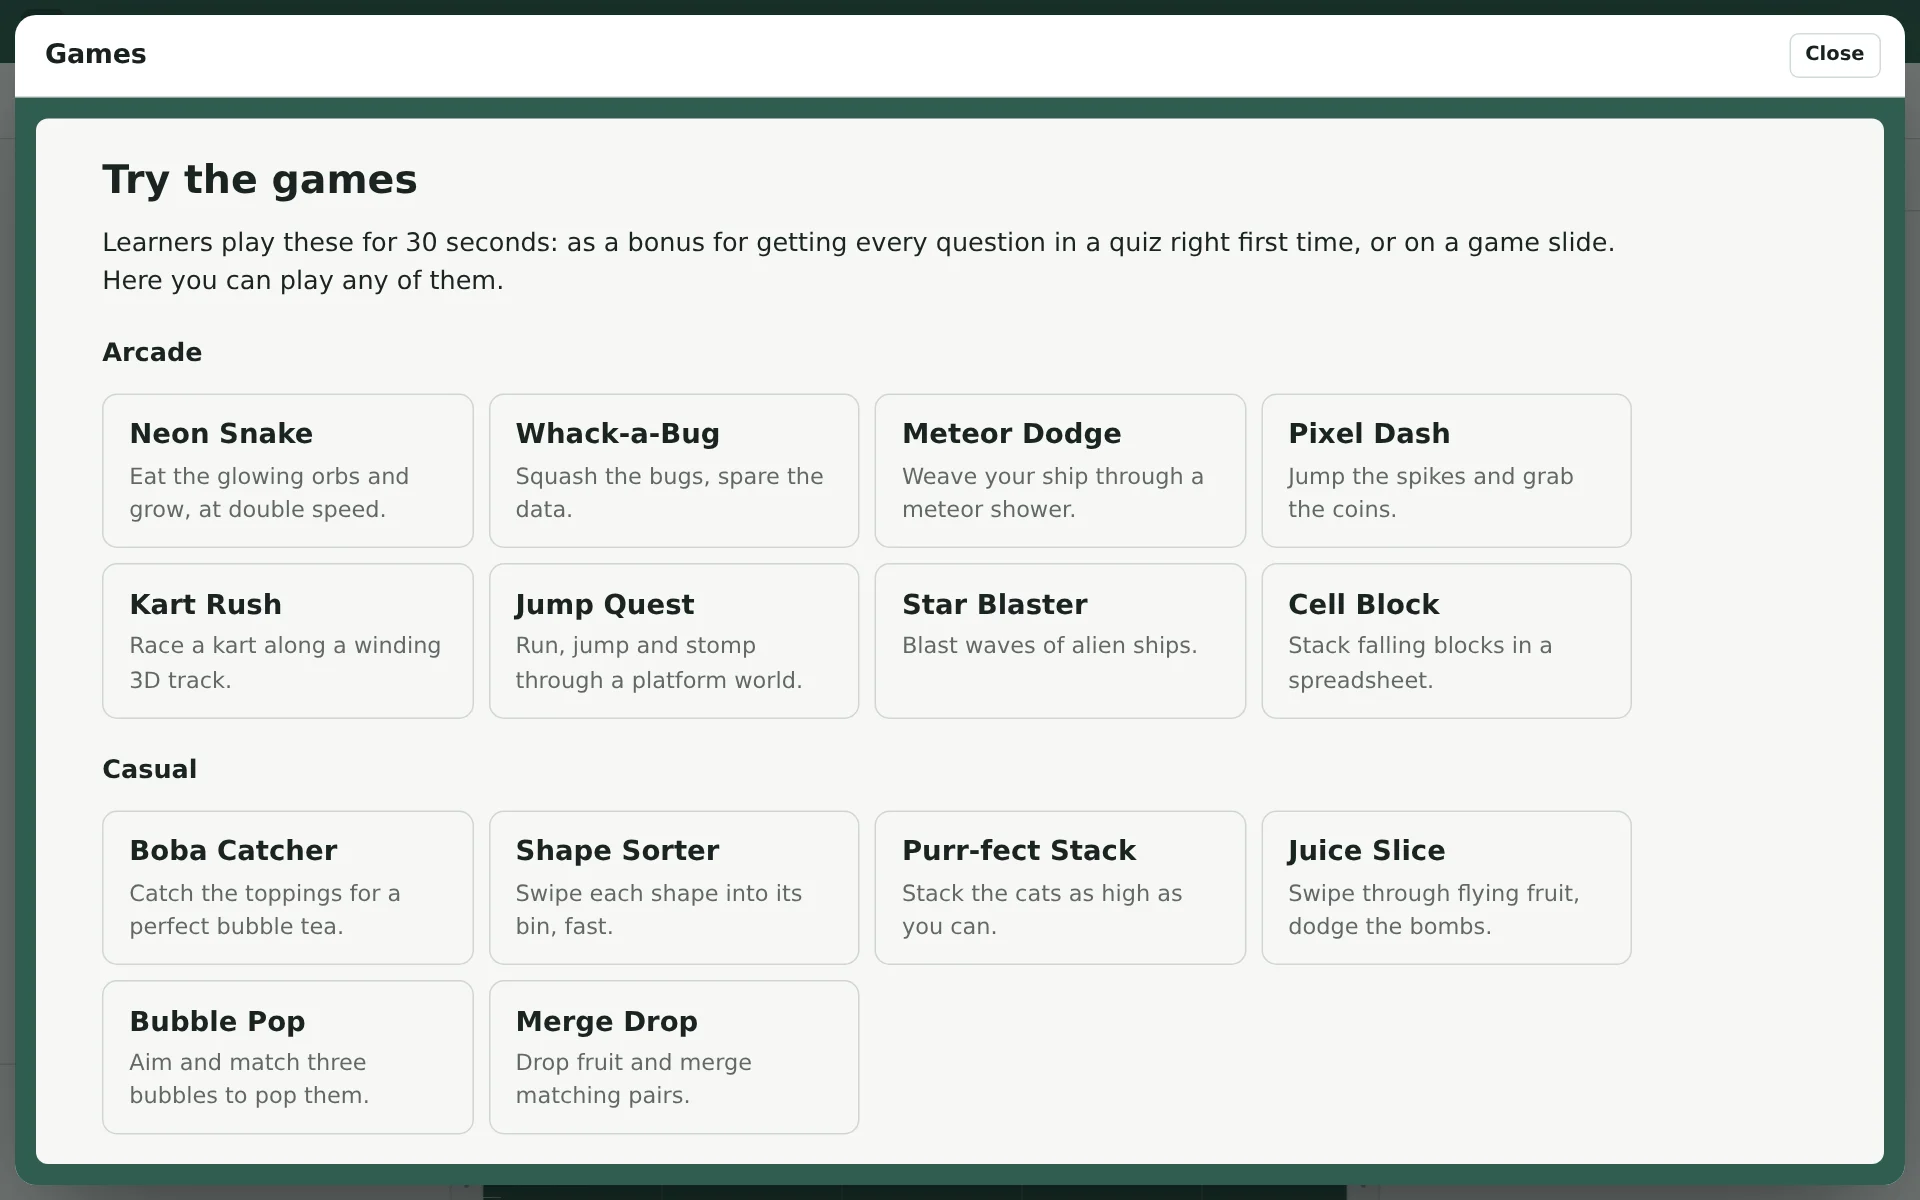Click the "Games" dialog title
Image resolution: width=1920 pixels, height=1200 pixels.
pos(96,54)
